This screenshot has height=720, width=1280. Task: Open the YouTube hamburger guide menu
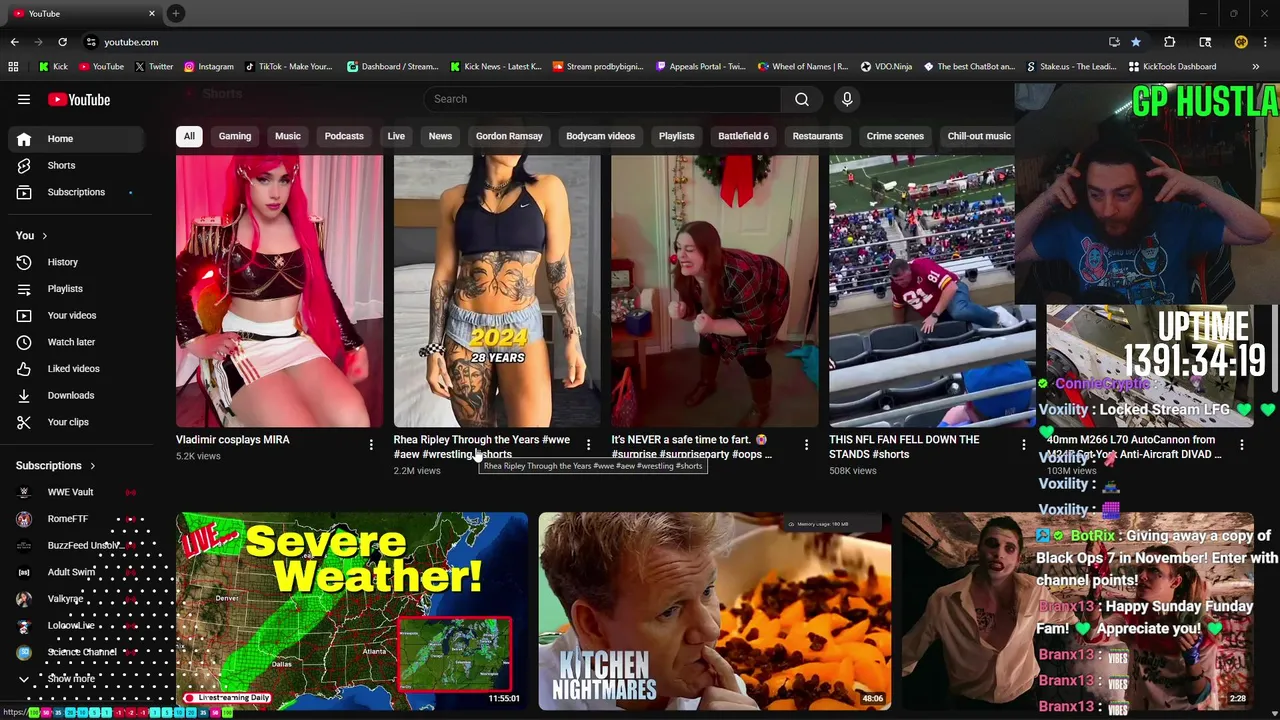coord(24,99)
